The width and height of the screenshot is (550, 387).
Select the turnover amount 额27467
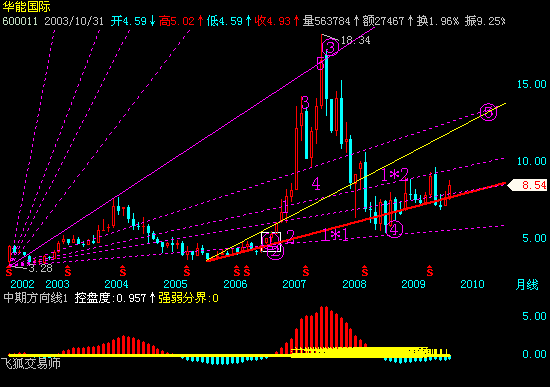[x=383, y=21]
